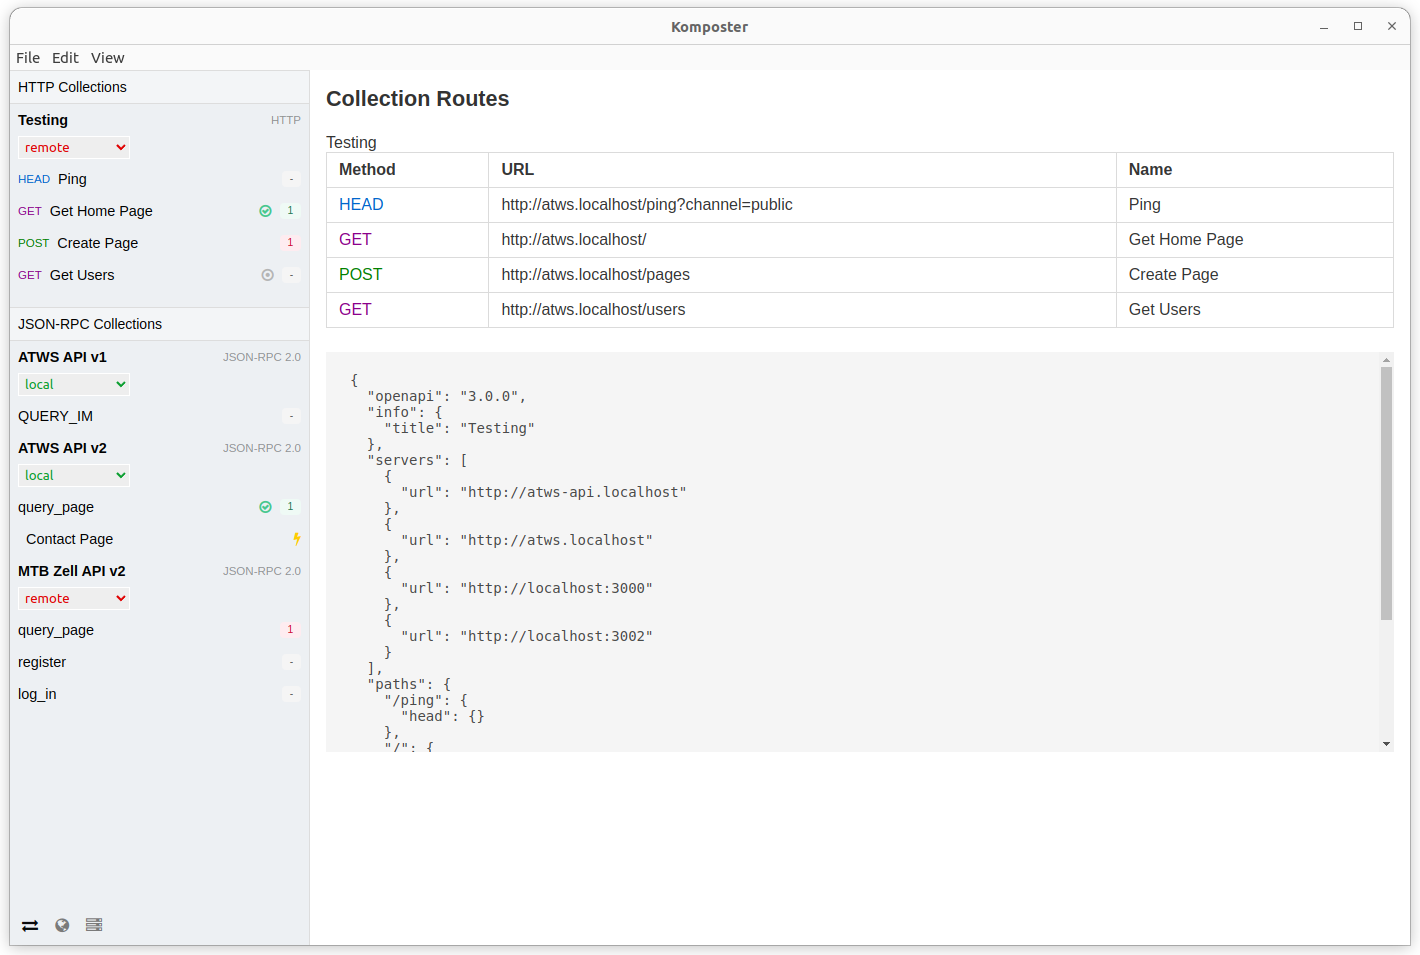Click the Create Page name cell in table

pos(1255,275)
